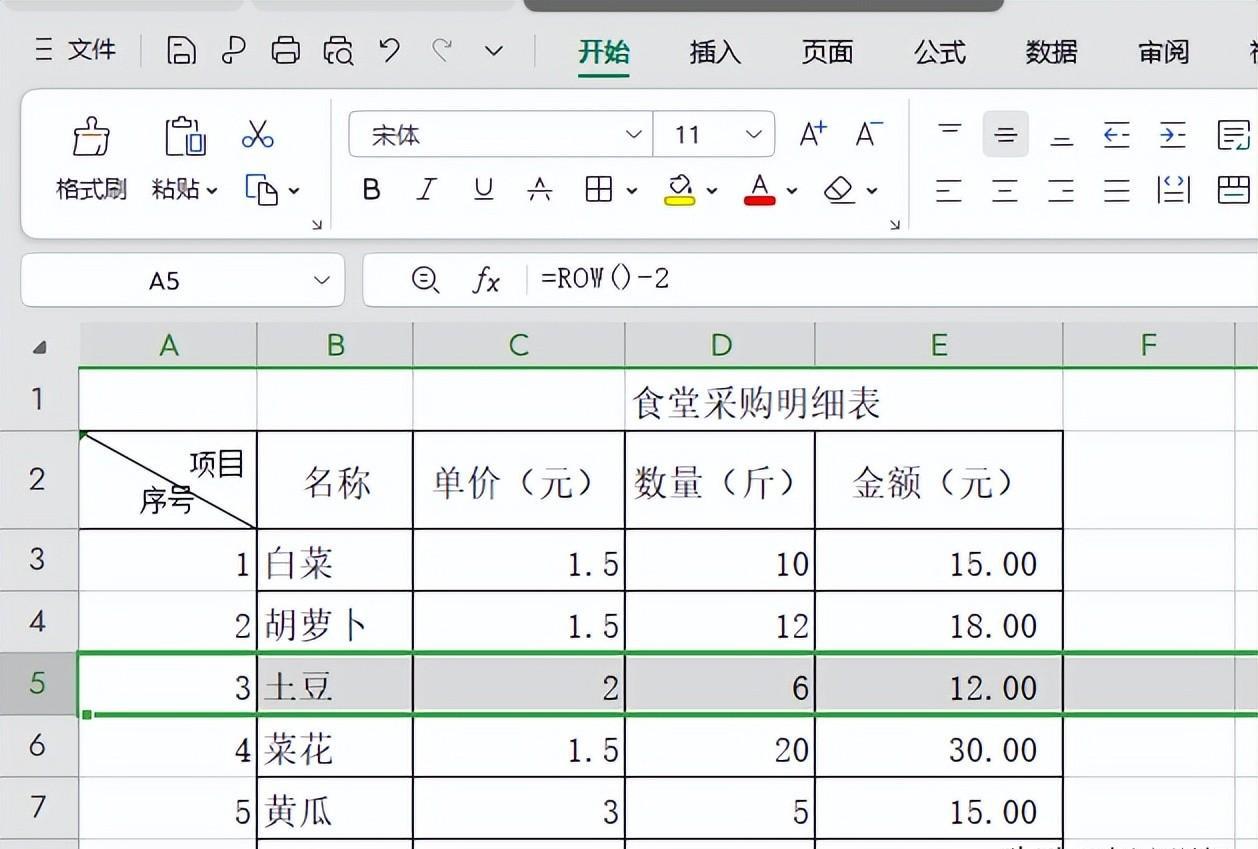Open the Name Box dropdown arrow
This screenshot has width=1258, height=849.
(322, 281)
